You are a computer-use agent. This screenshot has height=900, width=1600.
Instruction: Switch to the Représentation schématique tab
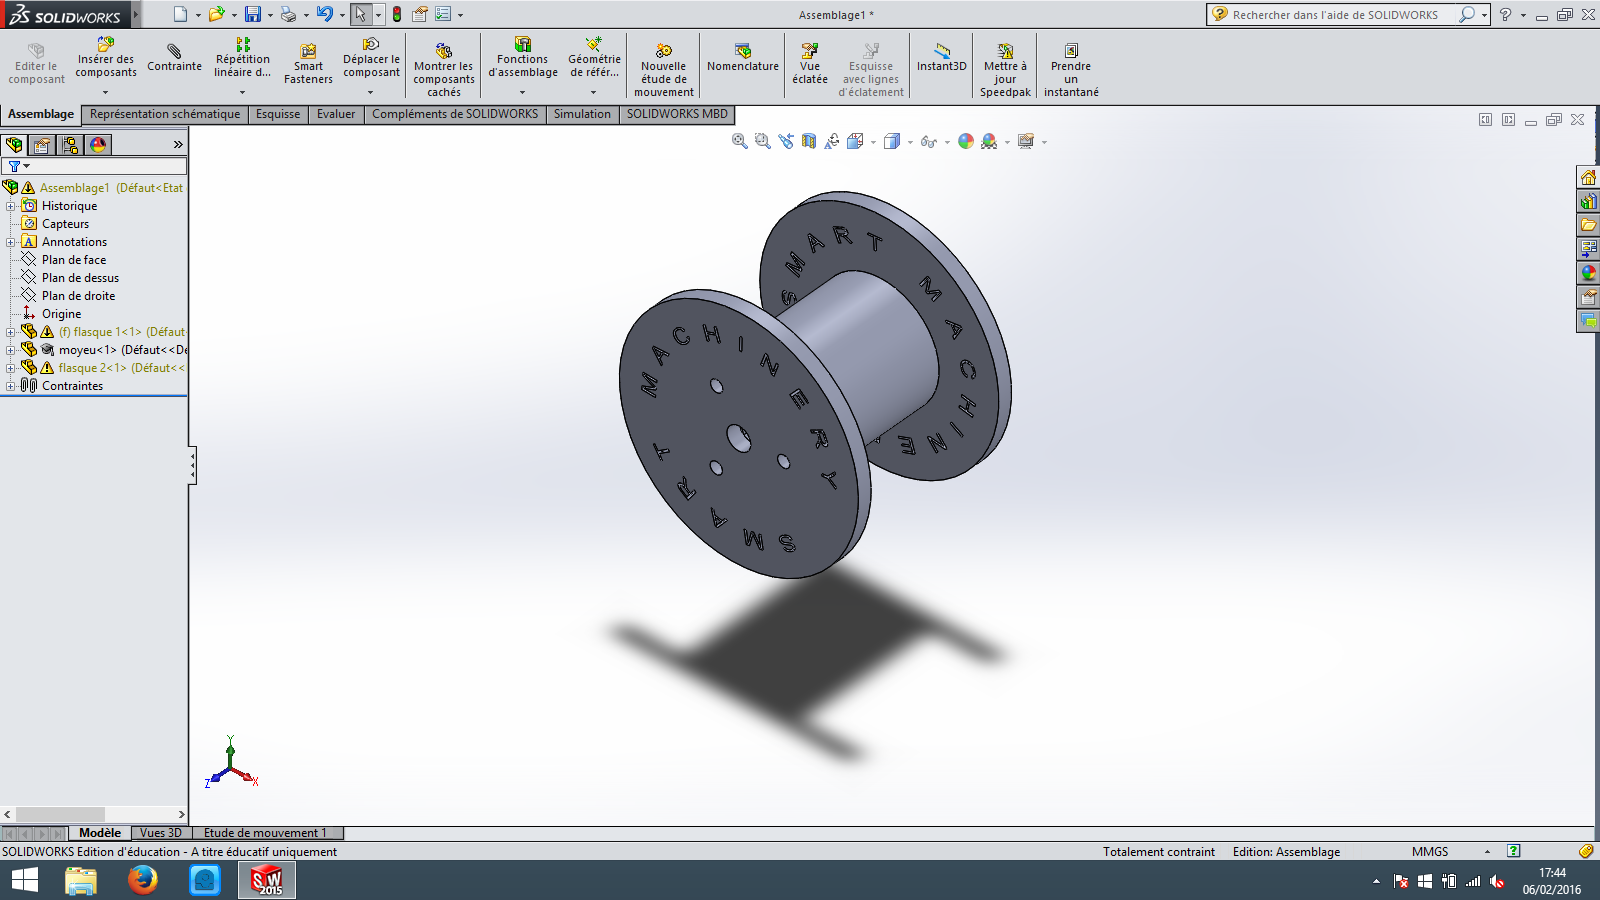point(165,114)
